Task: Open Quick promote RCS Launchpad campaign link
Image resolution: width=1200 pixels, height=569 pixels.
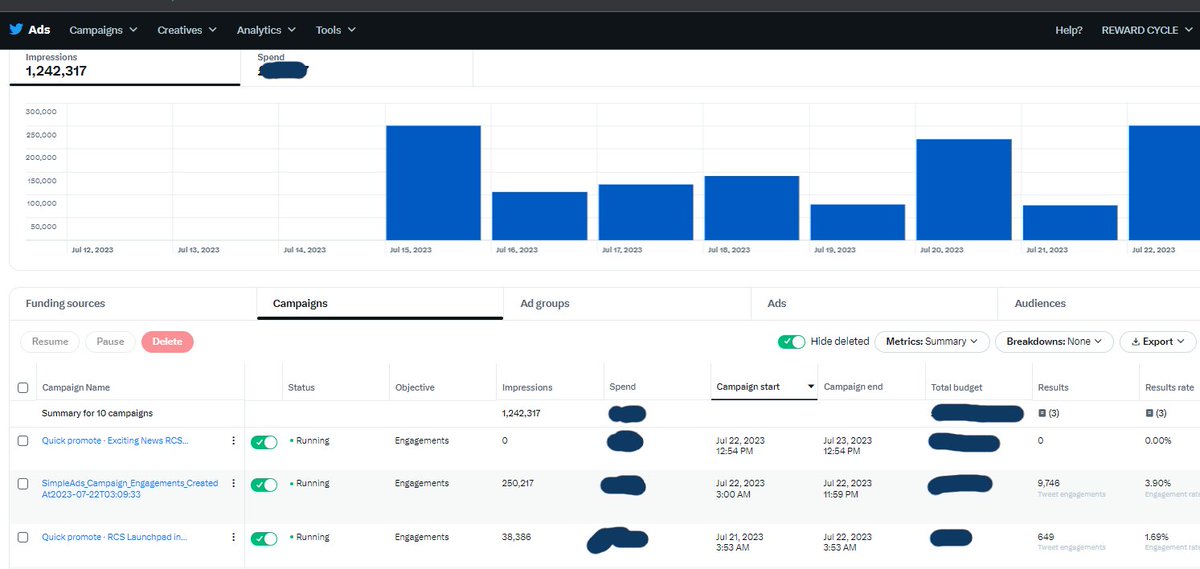Action: 114,537
